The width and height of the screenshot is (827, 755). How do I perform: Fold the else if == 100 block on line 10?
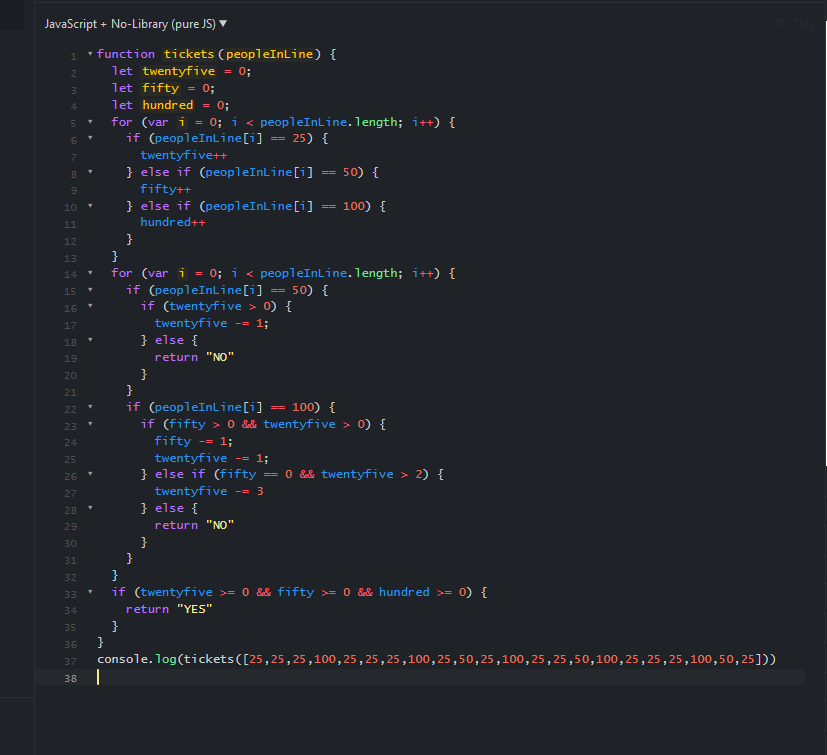click(90, 206)
